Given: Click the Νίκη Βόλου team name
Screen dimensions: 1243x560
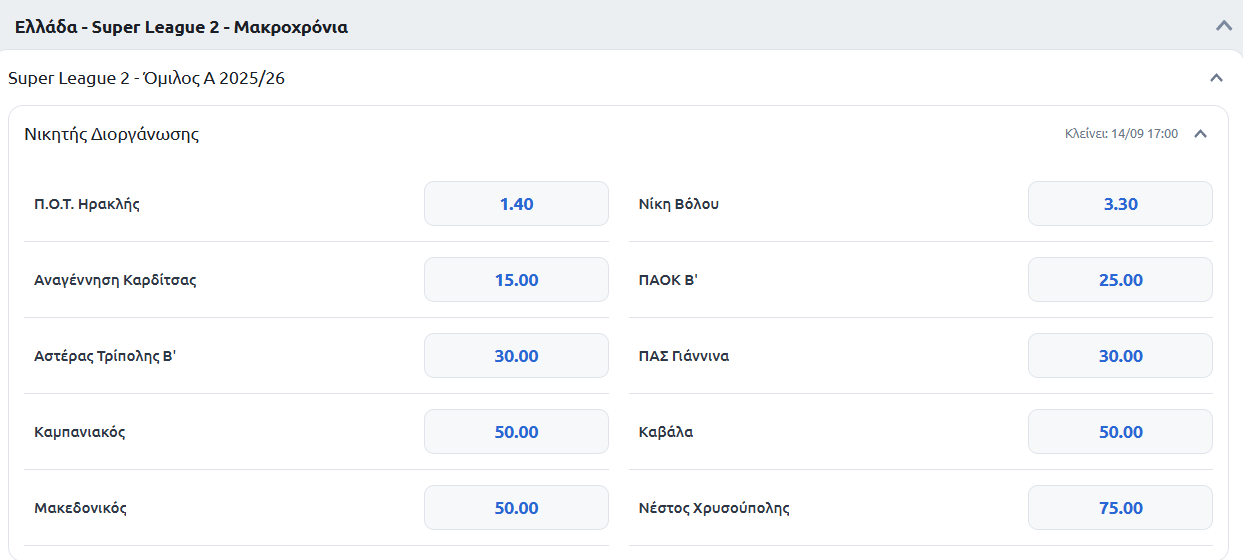Looking at the screenshot, I should tap(678, 204).
